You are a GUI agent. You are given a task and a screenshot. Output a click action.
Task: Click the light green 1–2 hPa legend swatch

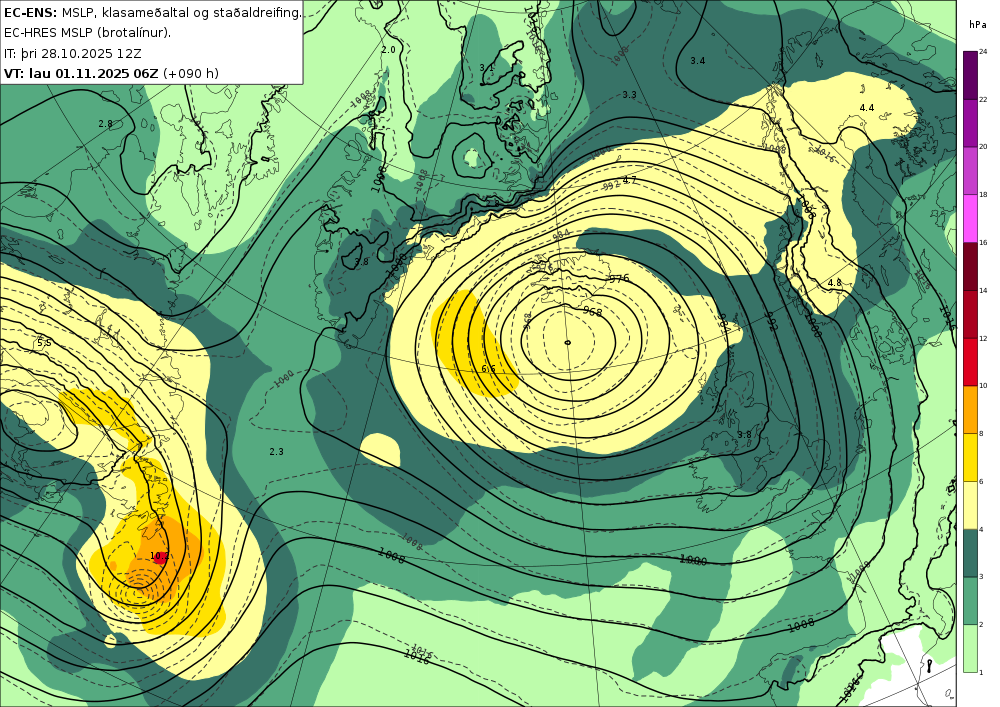tap(970, 648)
